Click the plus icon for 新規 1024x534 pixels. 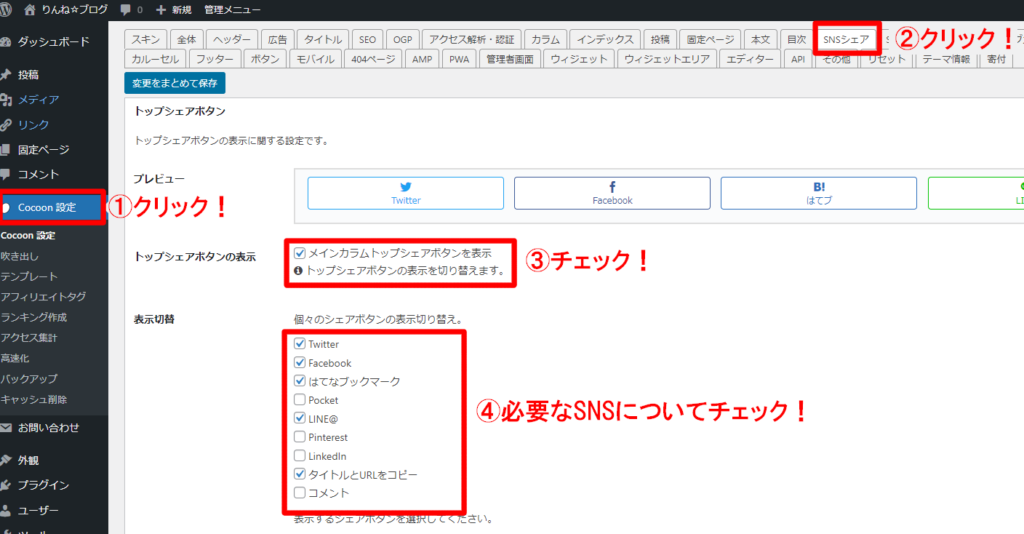161,10
